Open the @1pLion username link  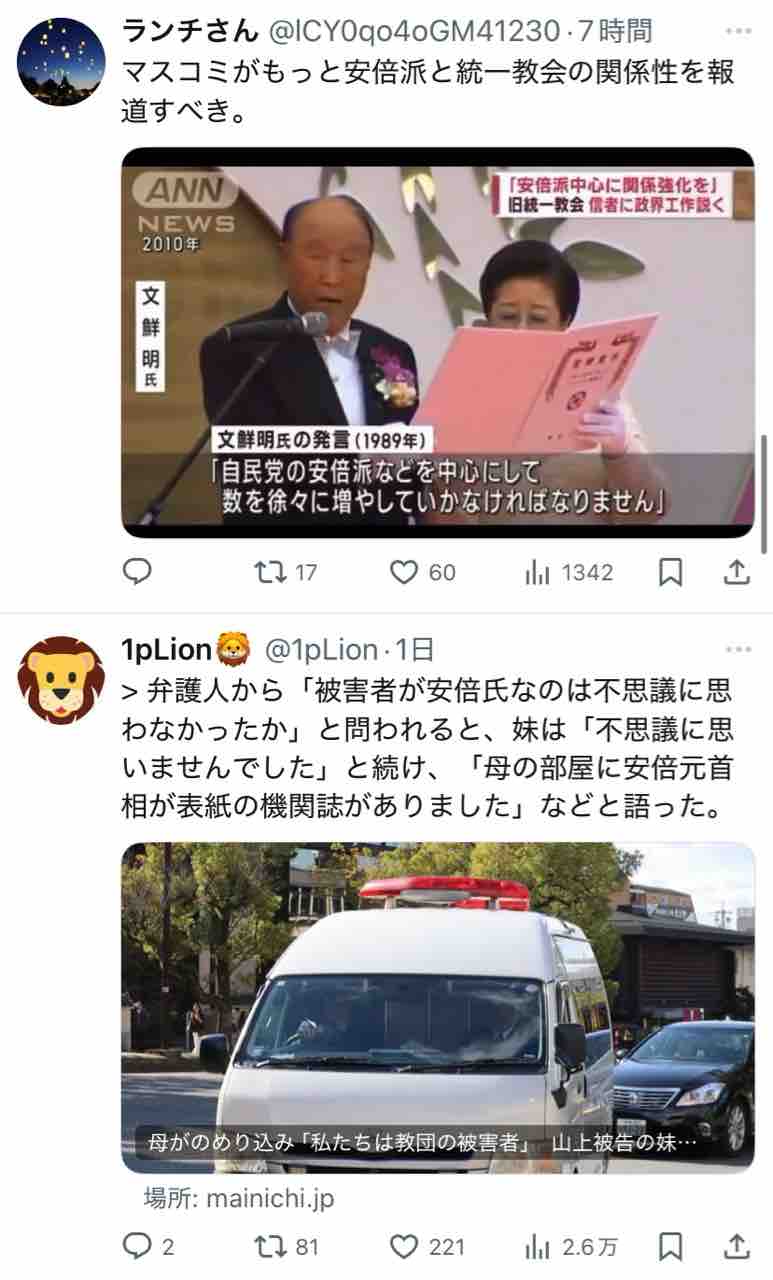click(320, 650)
